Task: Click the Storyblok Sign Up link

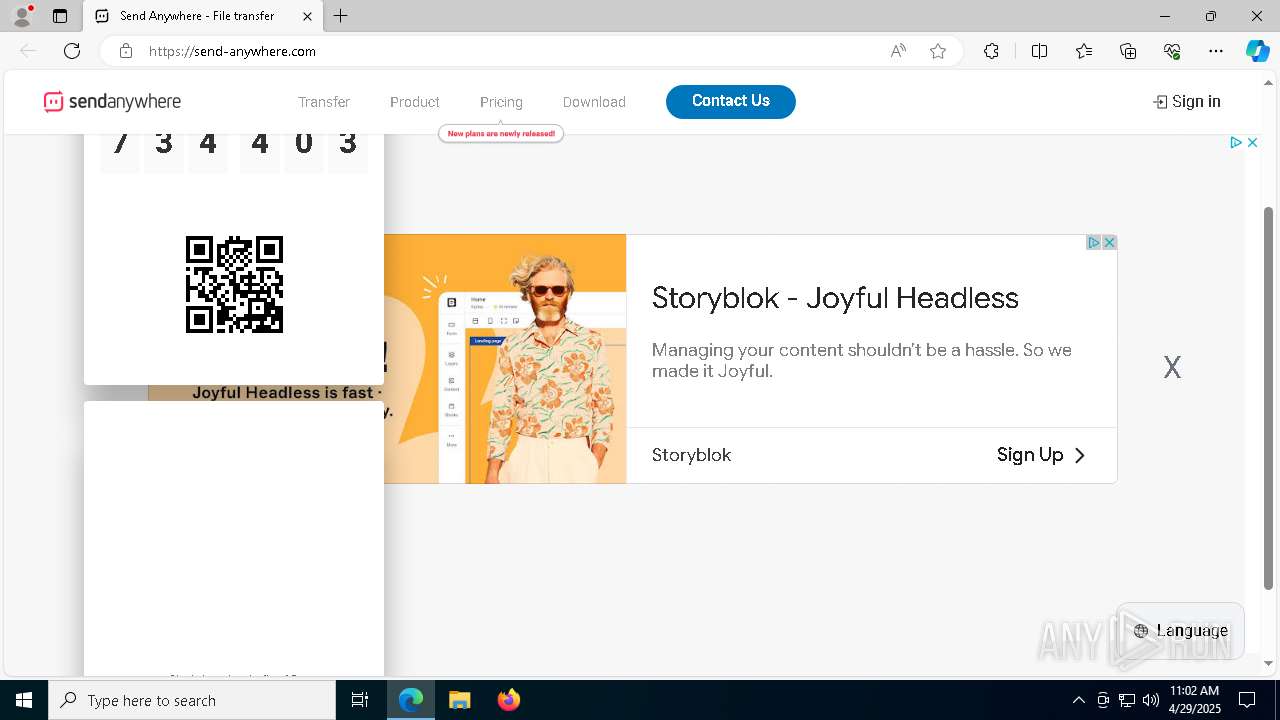Action: tap(1041, 455)
